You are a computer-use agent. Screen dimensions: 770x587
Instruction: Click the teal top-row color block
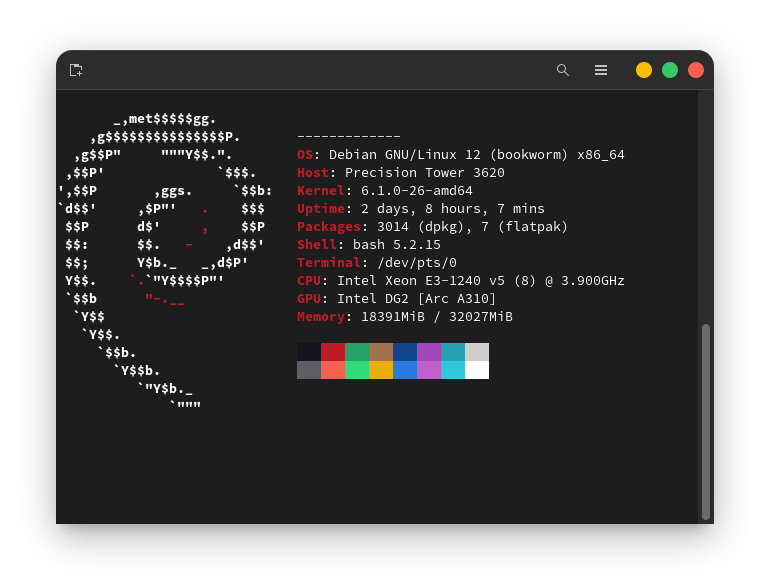[453, 352]
